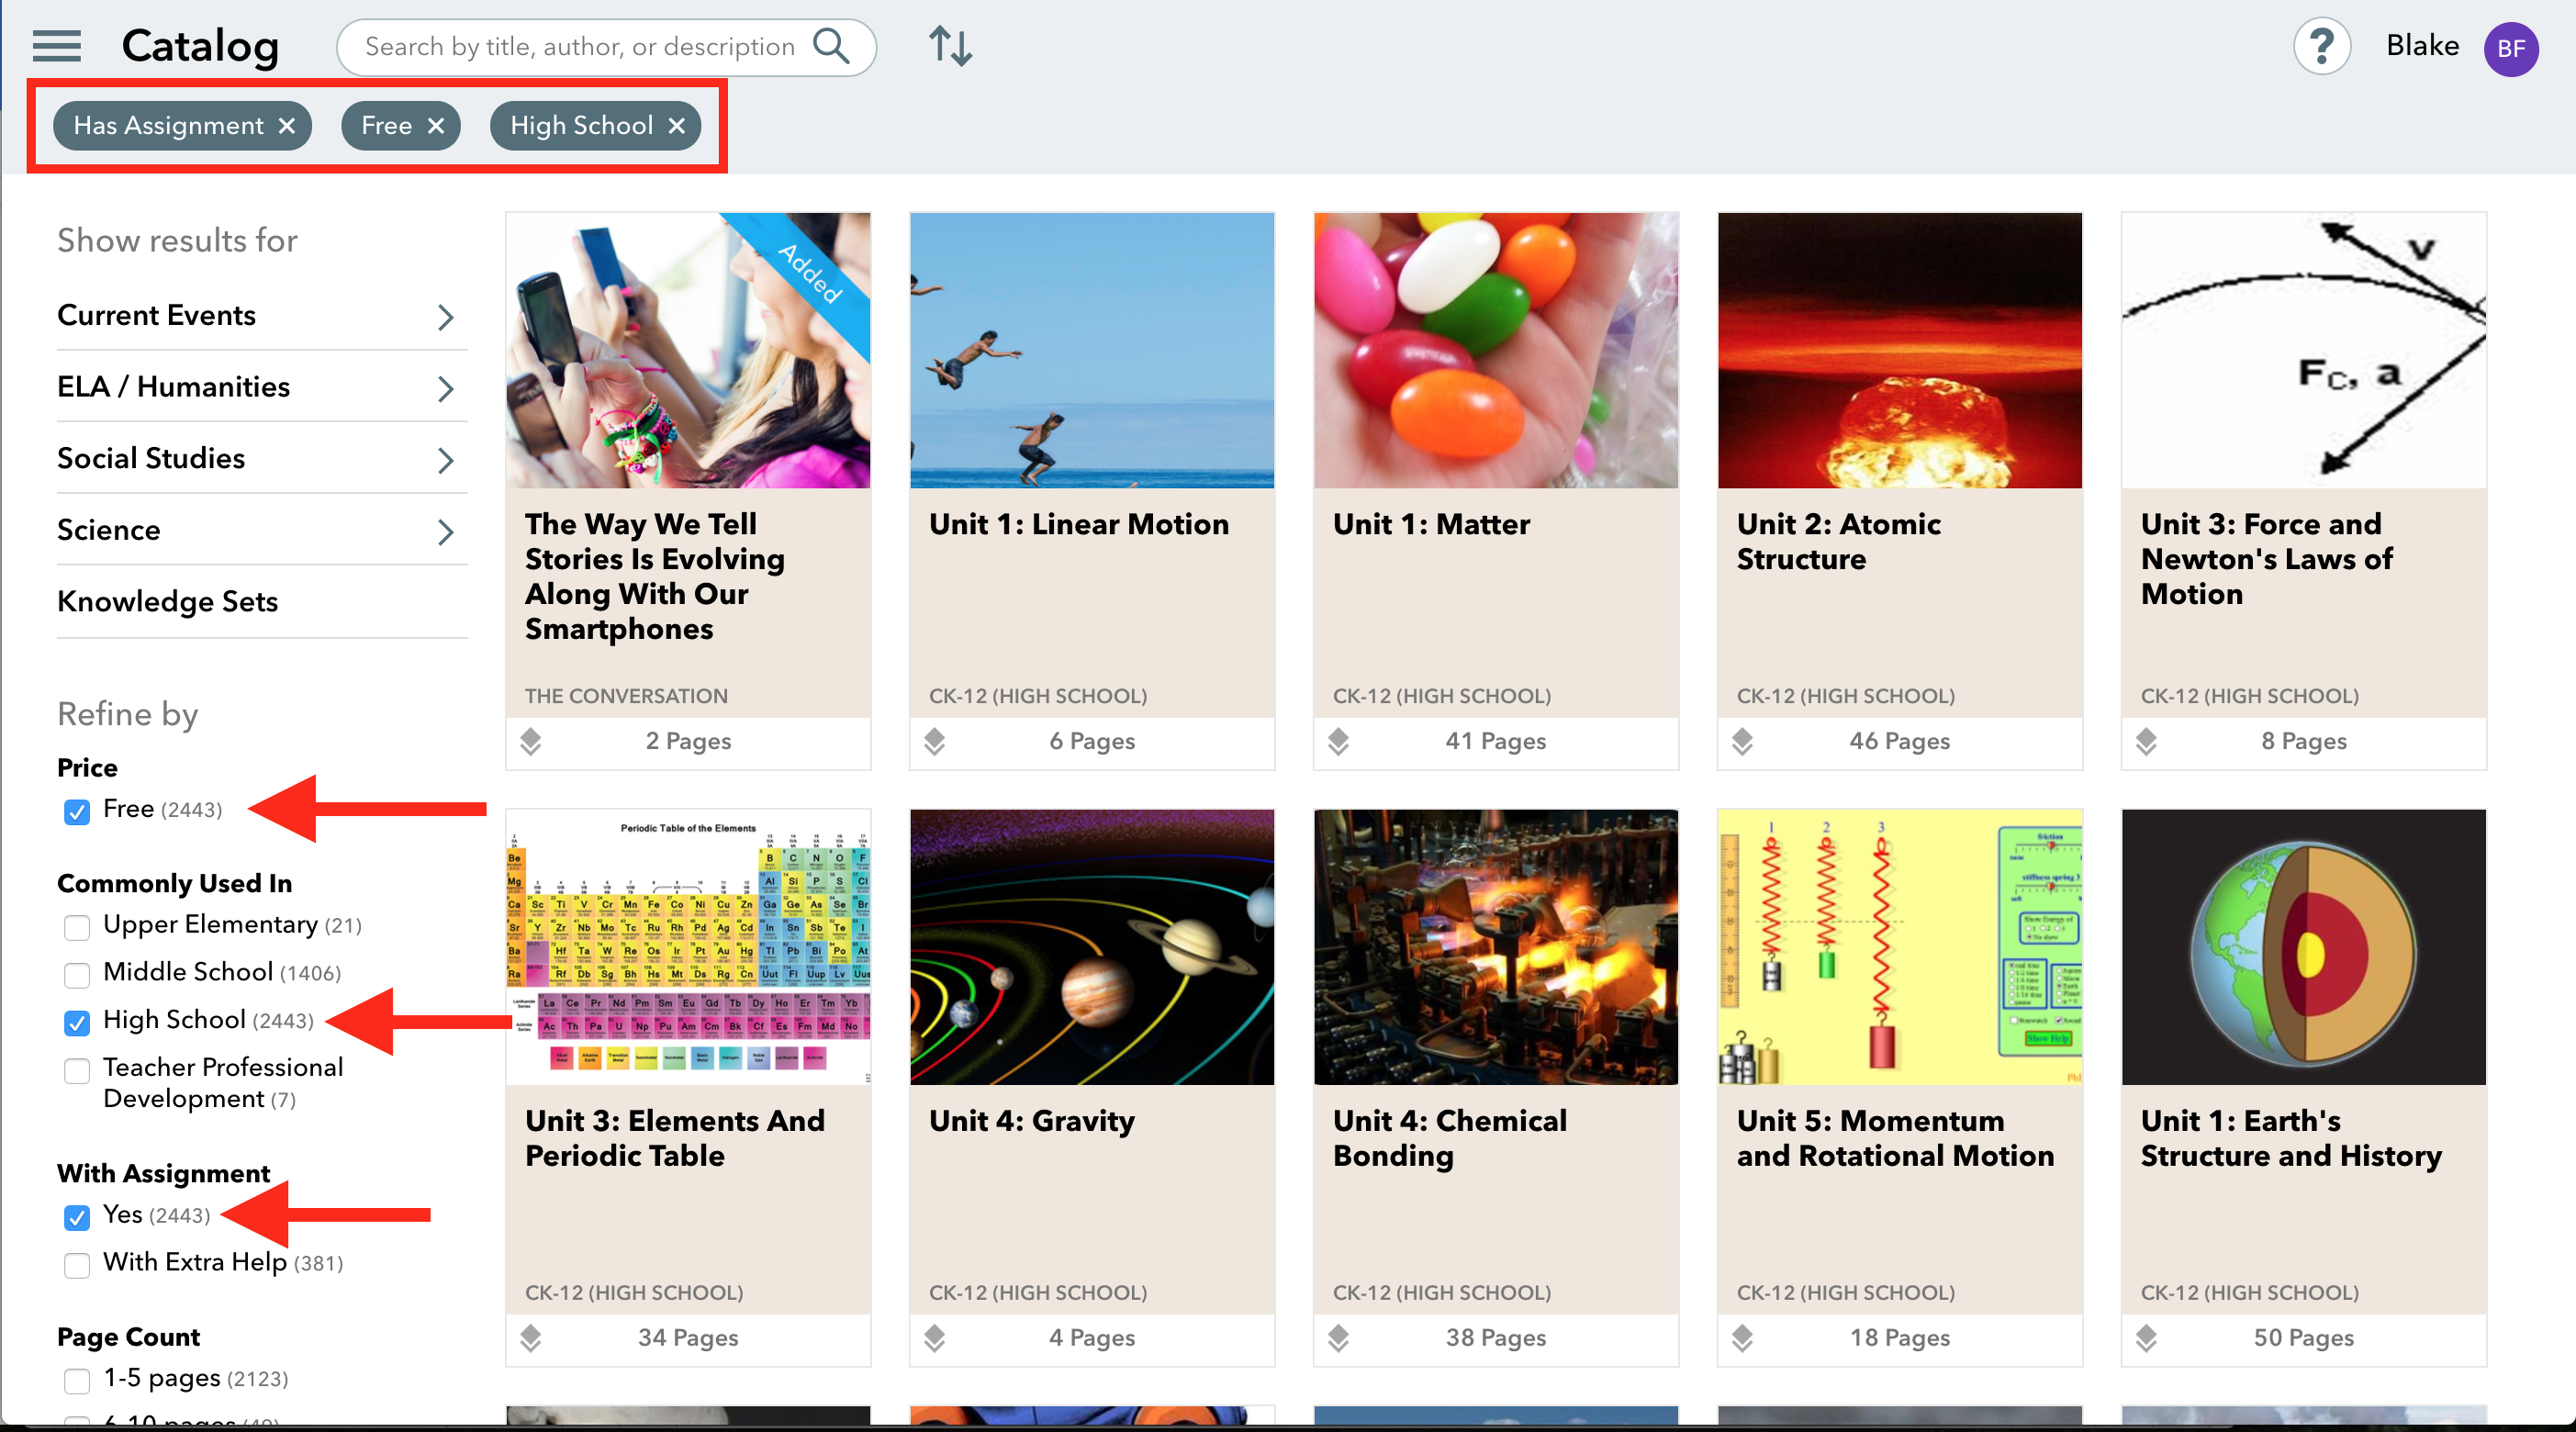This screenshot has height=1432, width=2576.
Task: Click the search magnifier icon
Action: pyautogui.click(x=831, y=46)
